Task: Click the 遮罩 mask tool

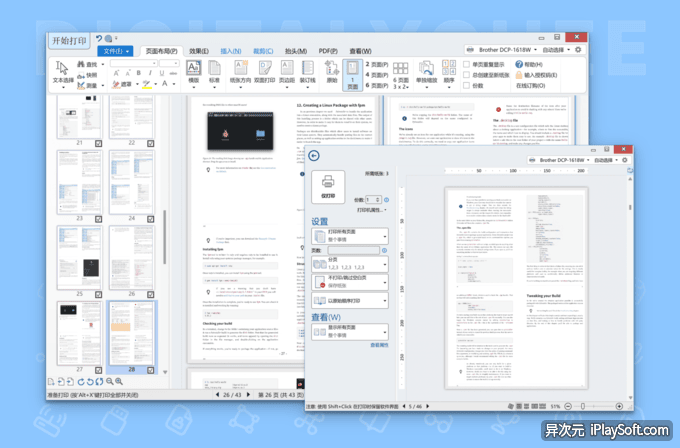Action: (x=122, y=84)
